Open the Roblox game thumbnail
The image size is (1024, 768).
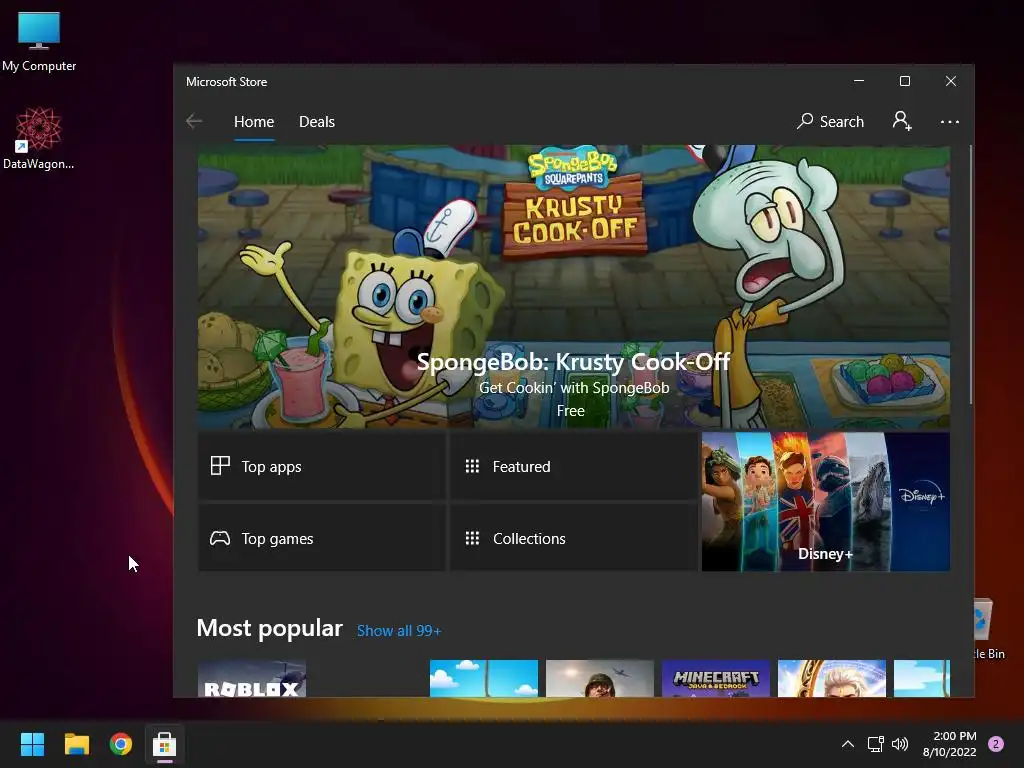point(251,679)
